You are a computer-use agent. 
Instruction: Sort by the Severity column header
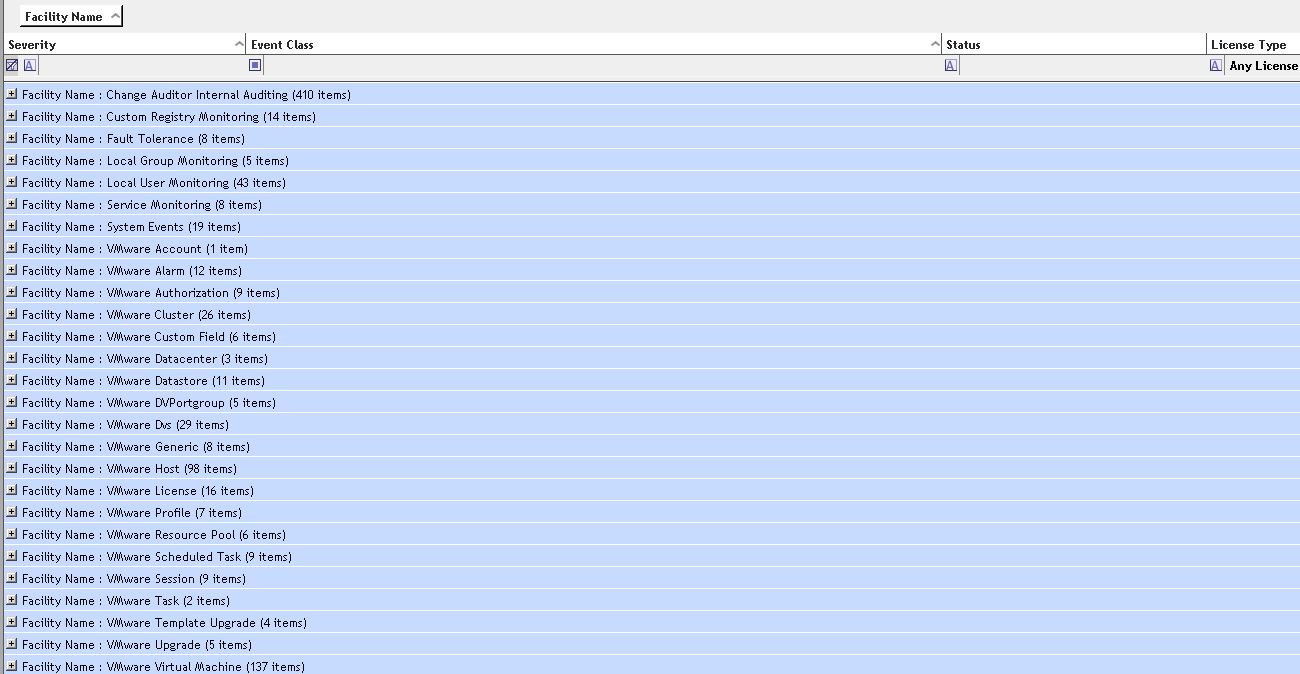pos(120,45)
